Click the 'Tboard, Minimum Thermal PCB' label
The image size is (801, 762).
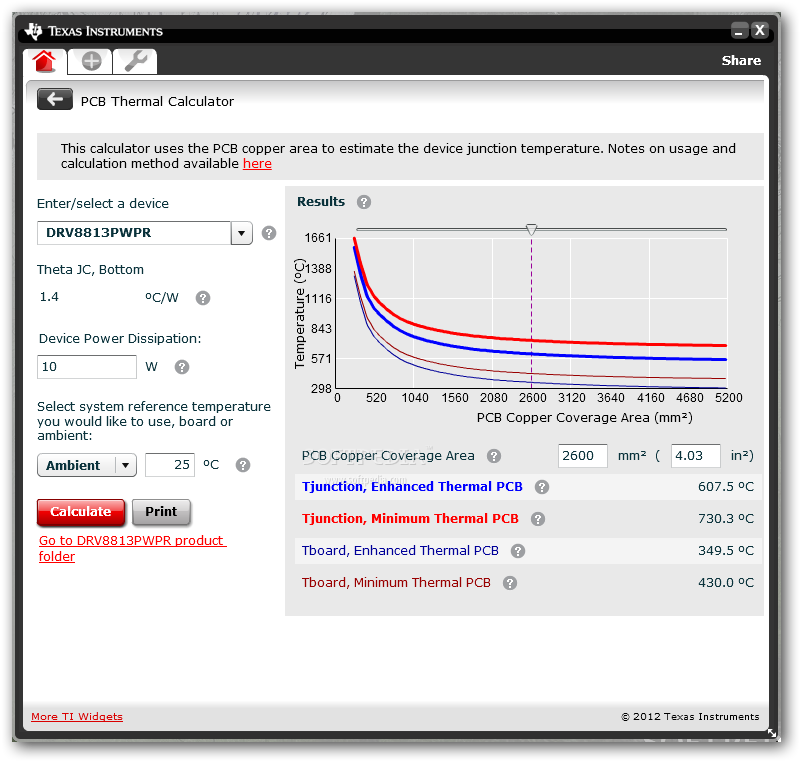click(x=396, y=583)
